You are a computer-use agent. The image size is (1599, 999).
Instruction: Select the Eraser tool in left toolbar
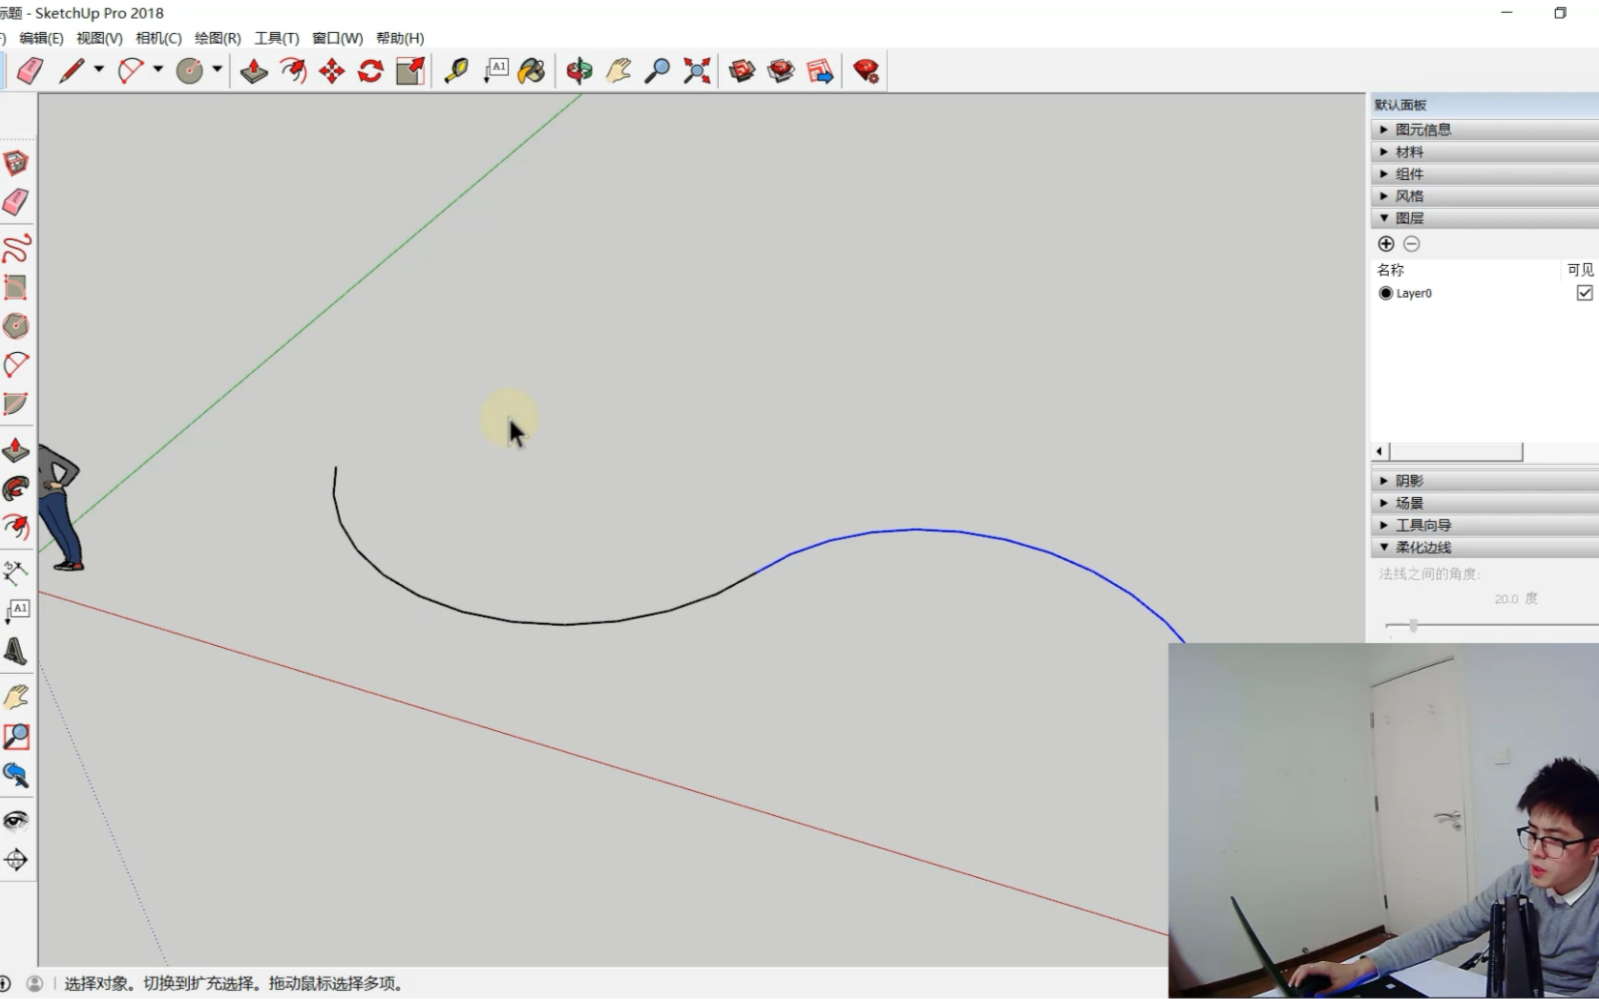coord(16,202)
